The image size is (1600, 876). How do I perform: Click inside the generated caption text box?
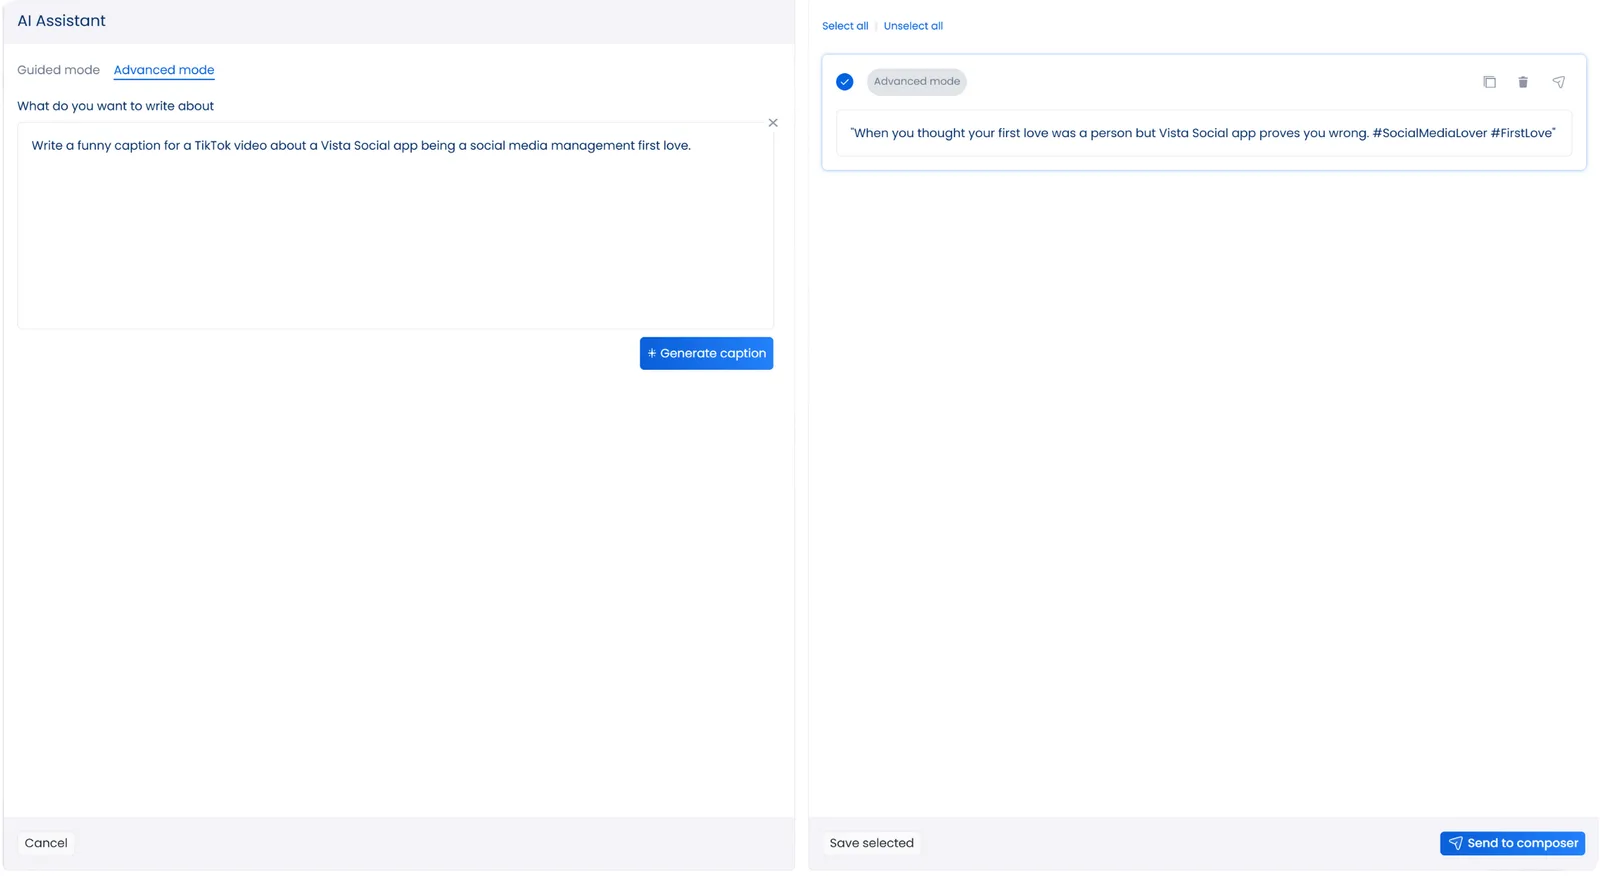tap(1203, 133)
